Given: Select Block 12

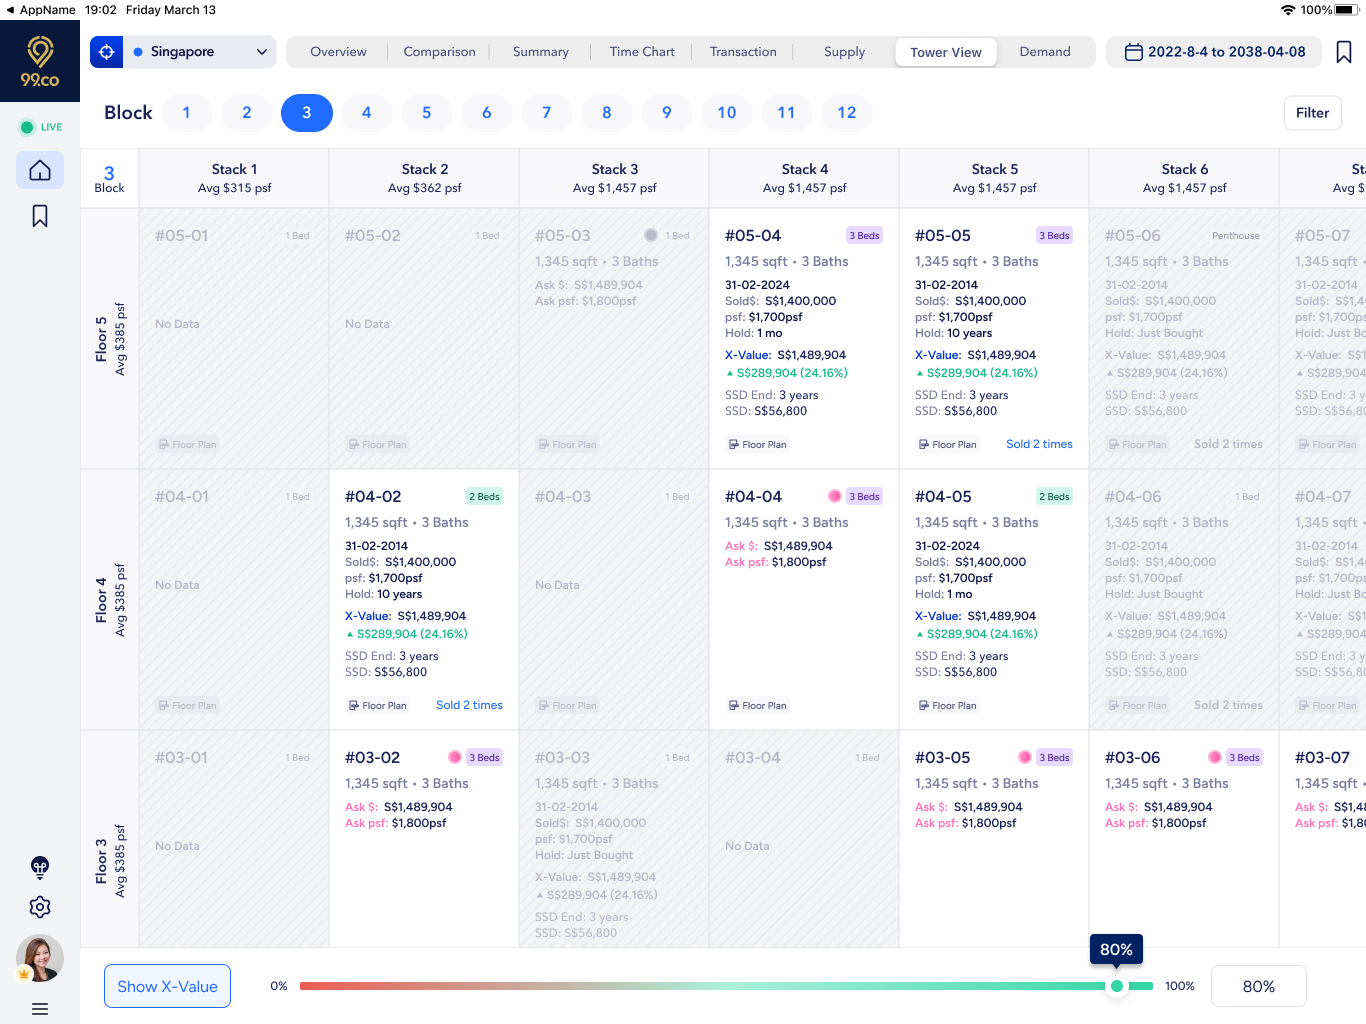Looking at the screenshot, I should click(x=847, y=113).
